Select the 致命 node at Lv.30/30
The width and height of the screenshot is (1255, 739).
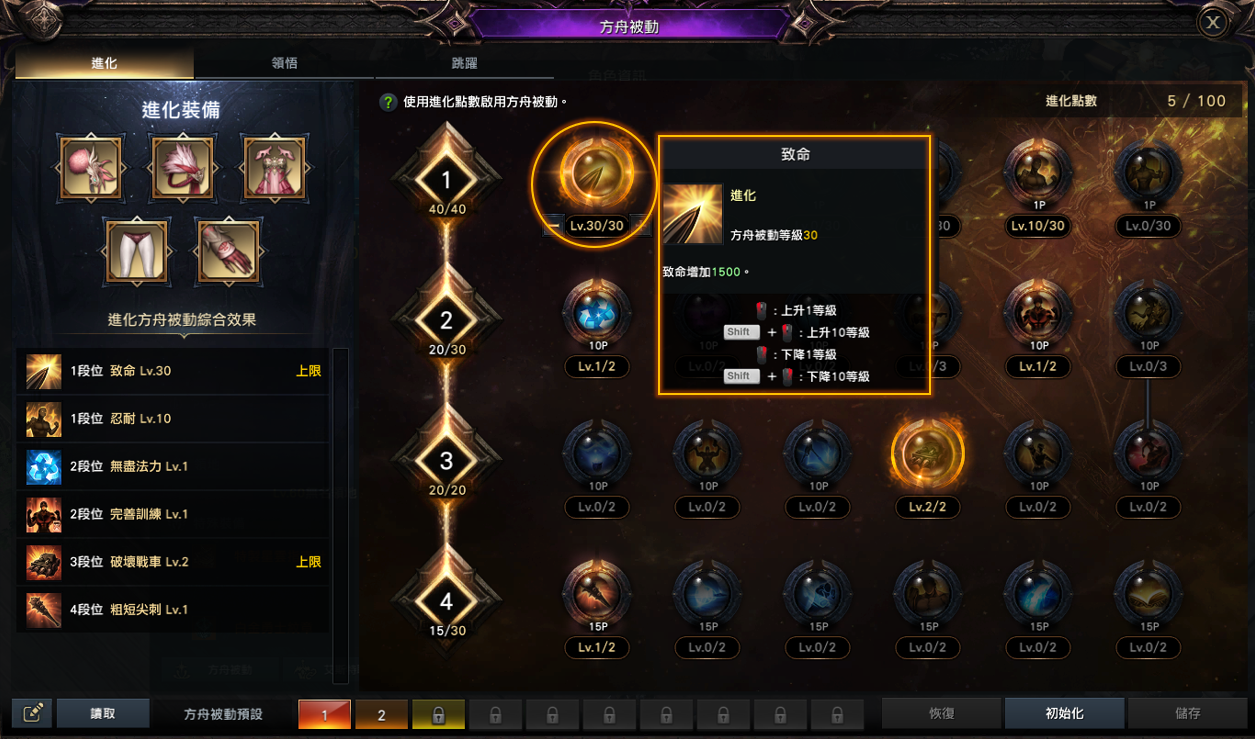click(x=597, y=174)
